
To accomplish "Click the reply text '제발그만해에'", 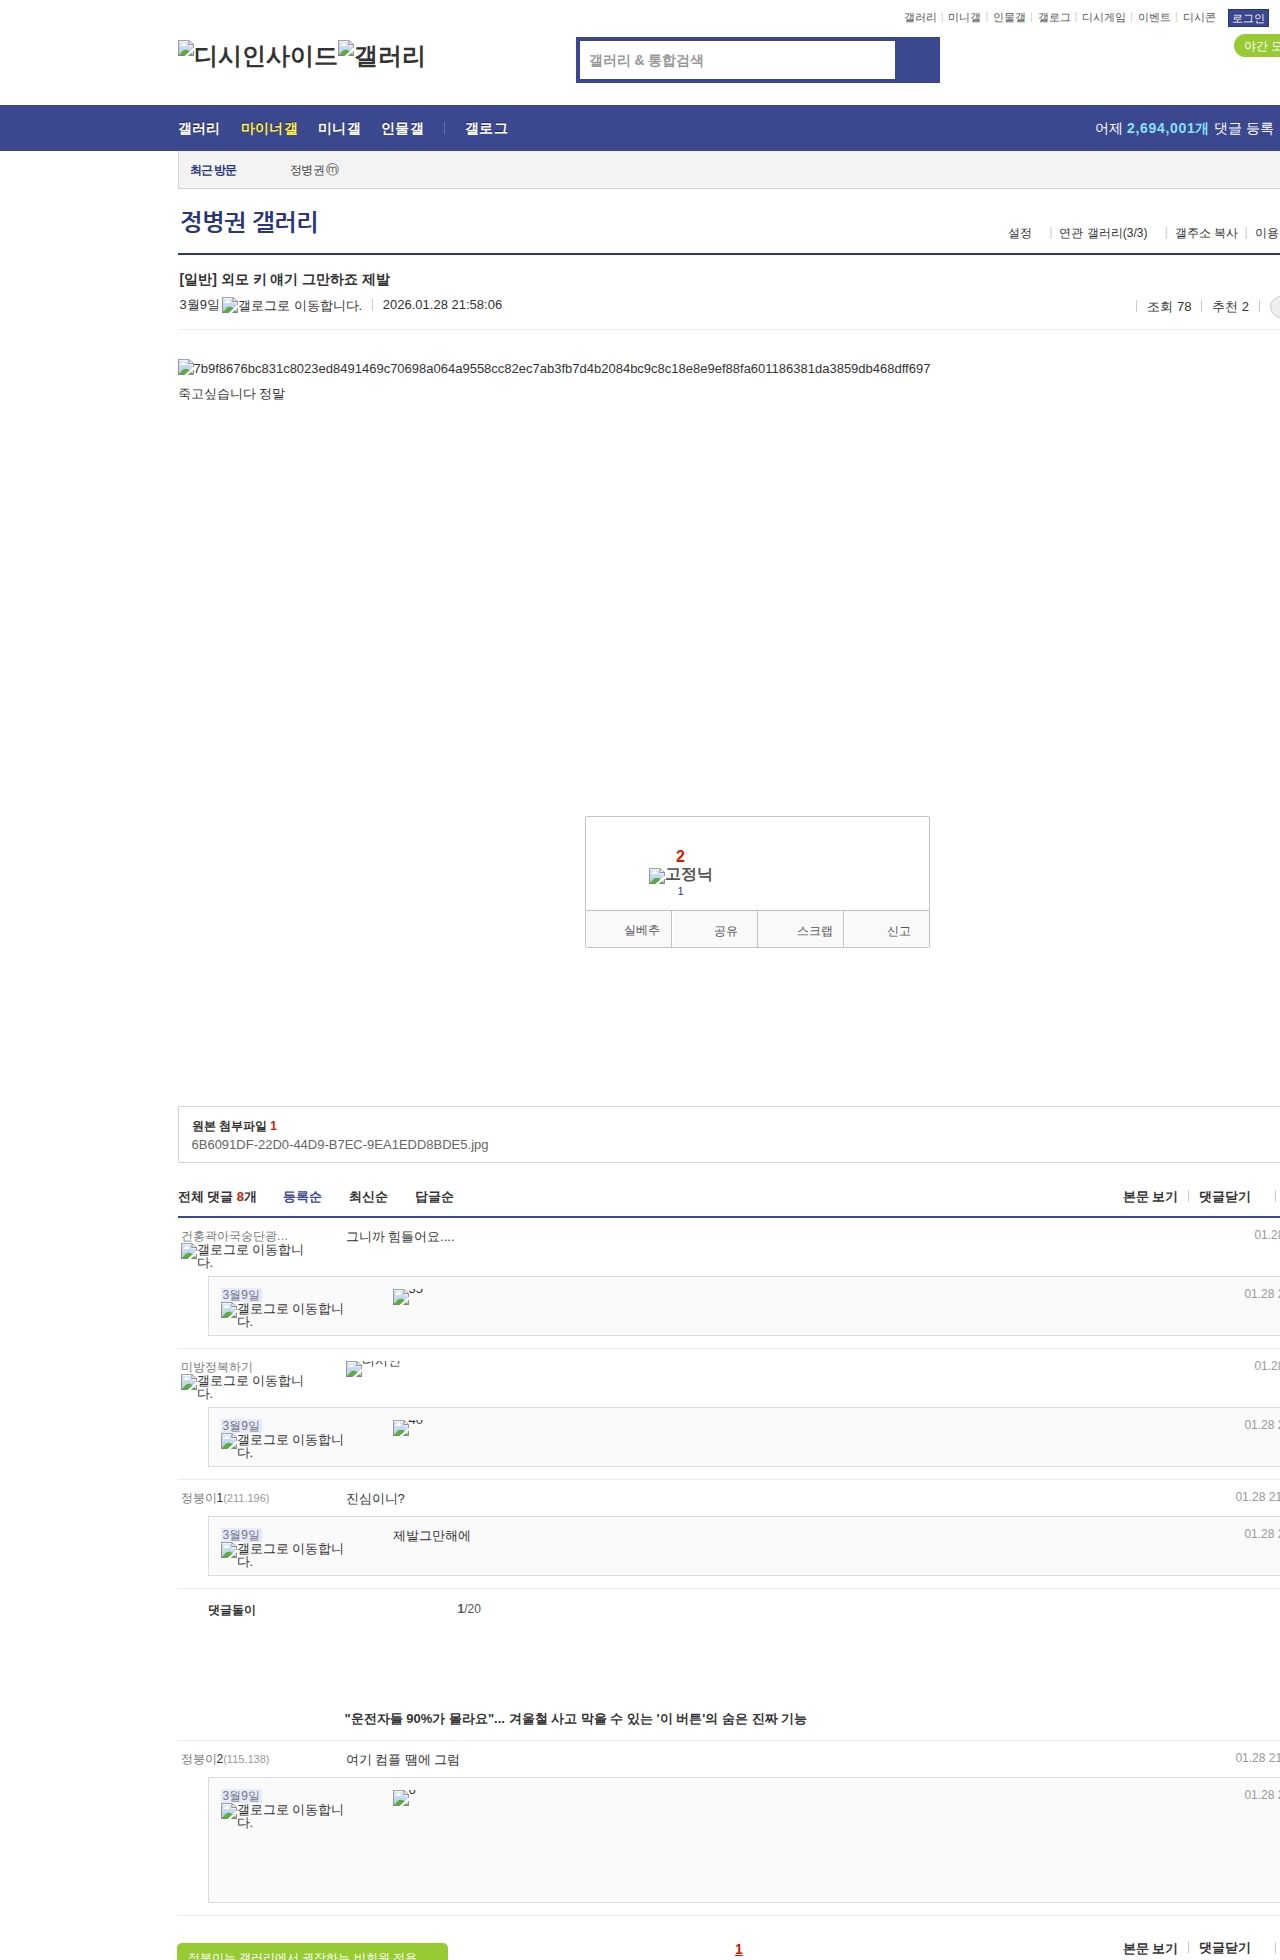I will (431, 1536).
